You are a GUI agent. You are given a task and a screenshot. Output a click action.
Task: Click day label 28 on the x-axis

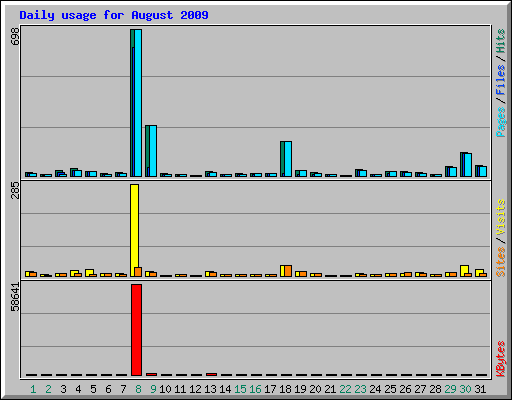(435, 389)
